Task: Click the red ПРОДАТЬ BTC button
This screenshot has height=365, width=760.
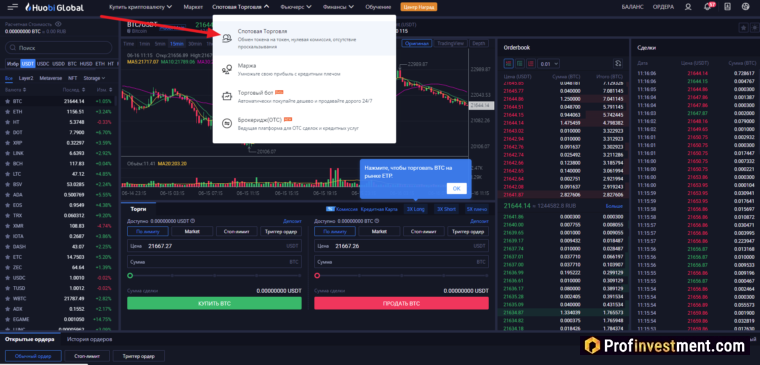Action: pyautogui.click(x=401, y=303)
